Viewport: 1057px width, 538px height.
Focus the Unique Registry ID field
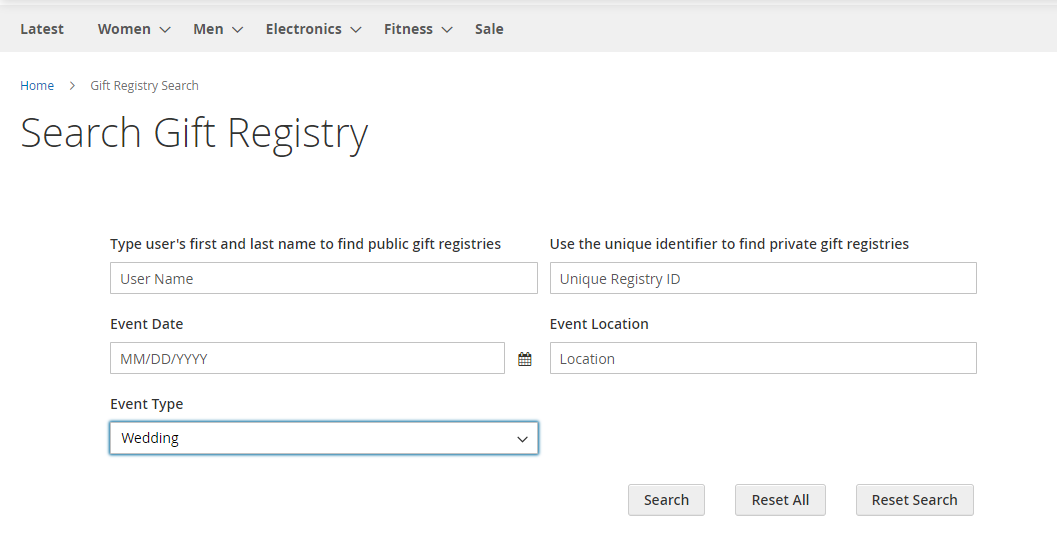pos(763,279)
